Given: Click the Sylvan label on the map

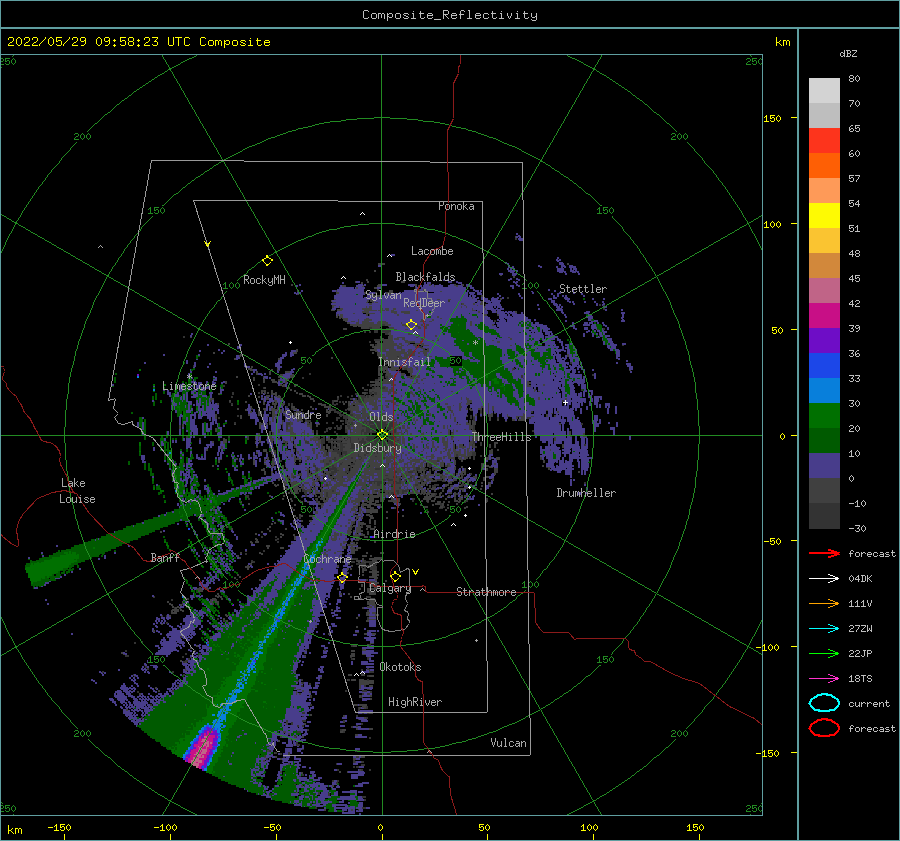Looking at the screenshot, I should (x=383, y=295).
